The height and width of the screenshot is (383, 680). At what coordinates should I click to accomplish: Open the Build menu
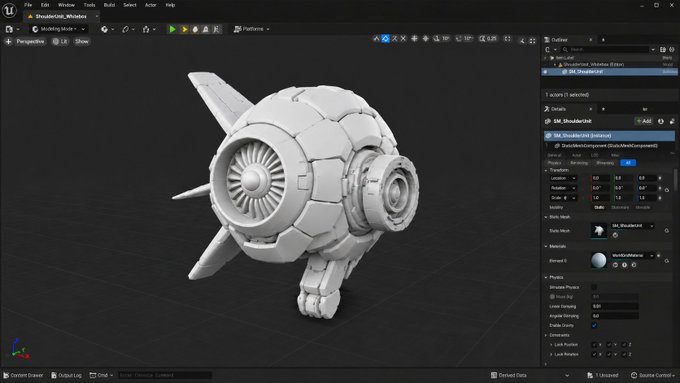[x=109, y=5]
